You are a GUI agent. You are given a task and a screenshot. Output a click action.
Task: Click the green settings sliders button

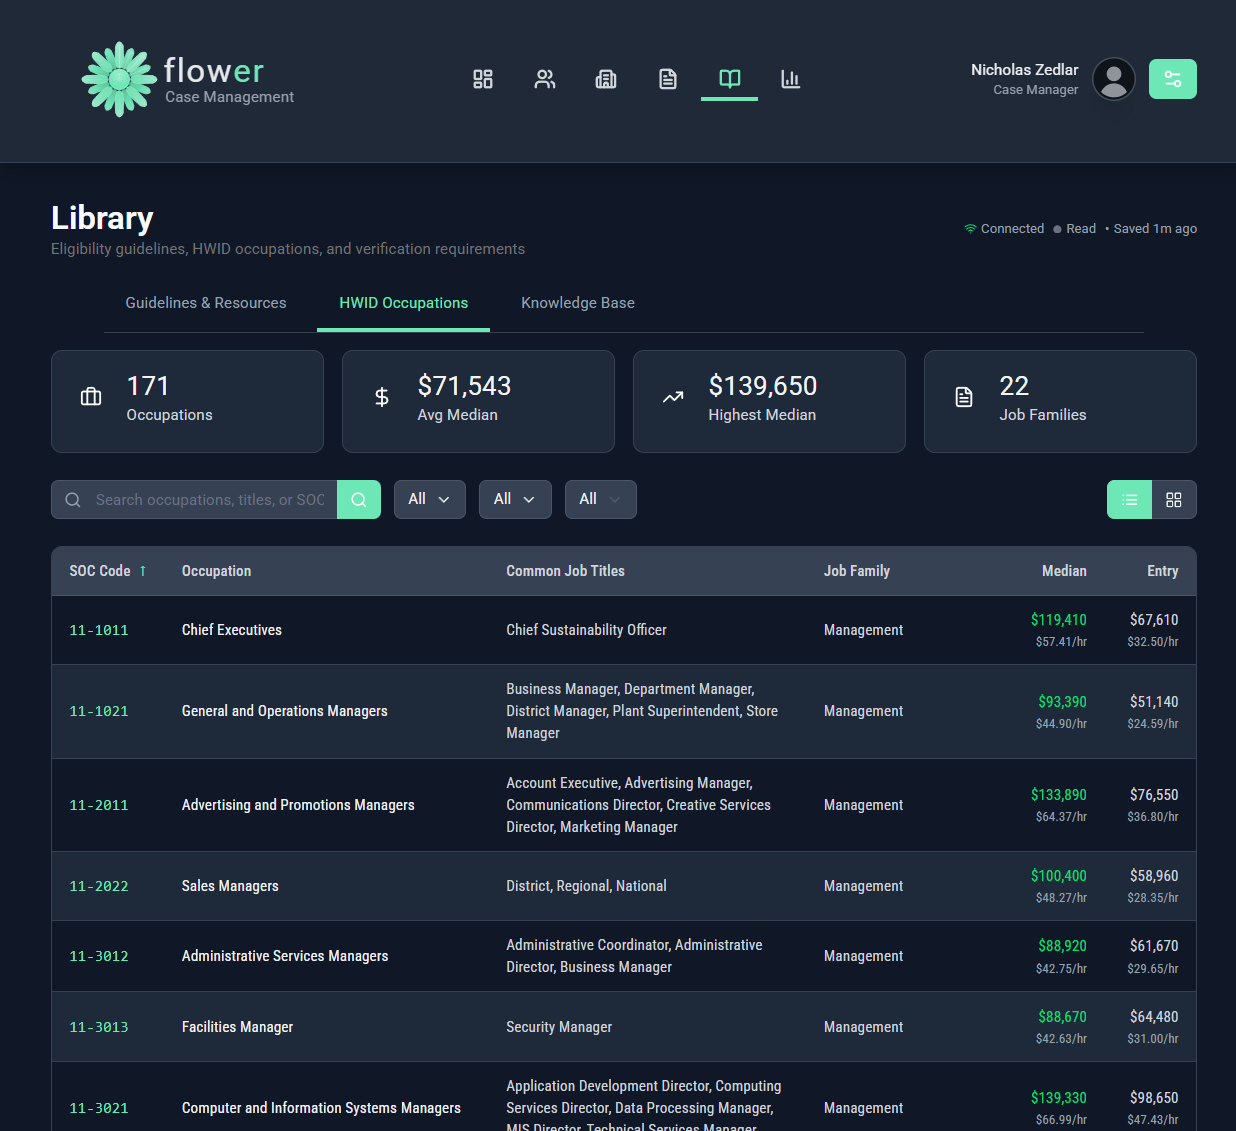click(x=1172, y=79)
